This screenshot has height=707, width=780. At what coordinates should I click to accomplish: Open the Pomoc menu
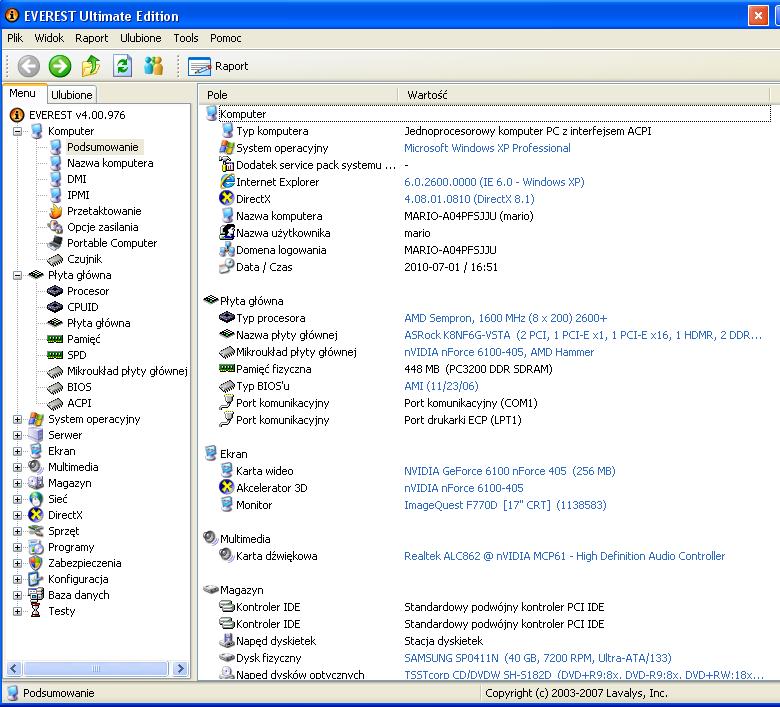(x=226, y=38)
